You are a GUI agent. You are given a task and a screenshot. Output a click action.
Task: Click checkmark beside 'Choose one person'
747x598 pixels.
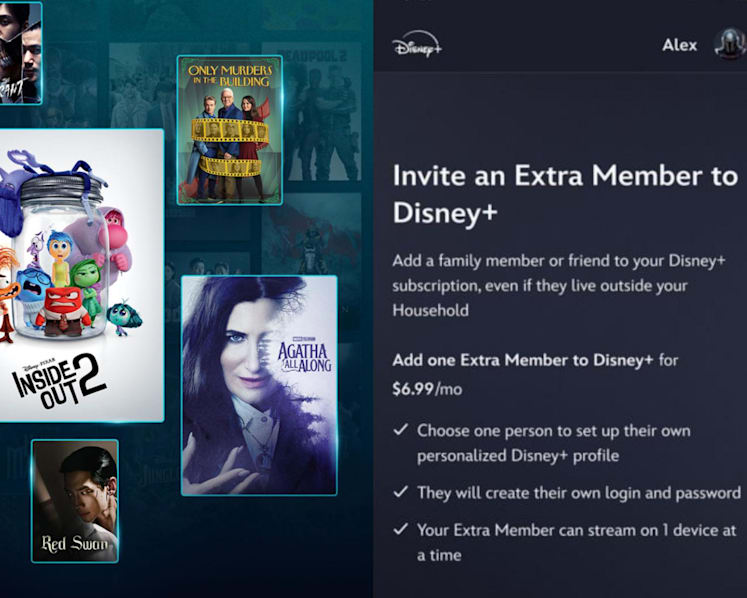tap(401, 430)
